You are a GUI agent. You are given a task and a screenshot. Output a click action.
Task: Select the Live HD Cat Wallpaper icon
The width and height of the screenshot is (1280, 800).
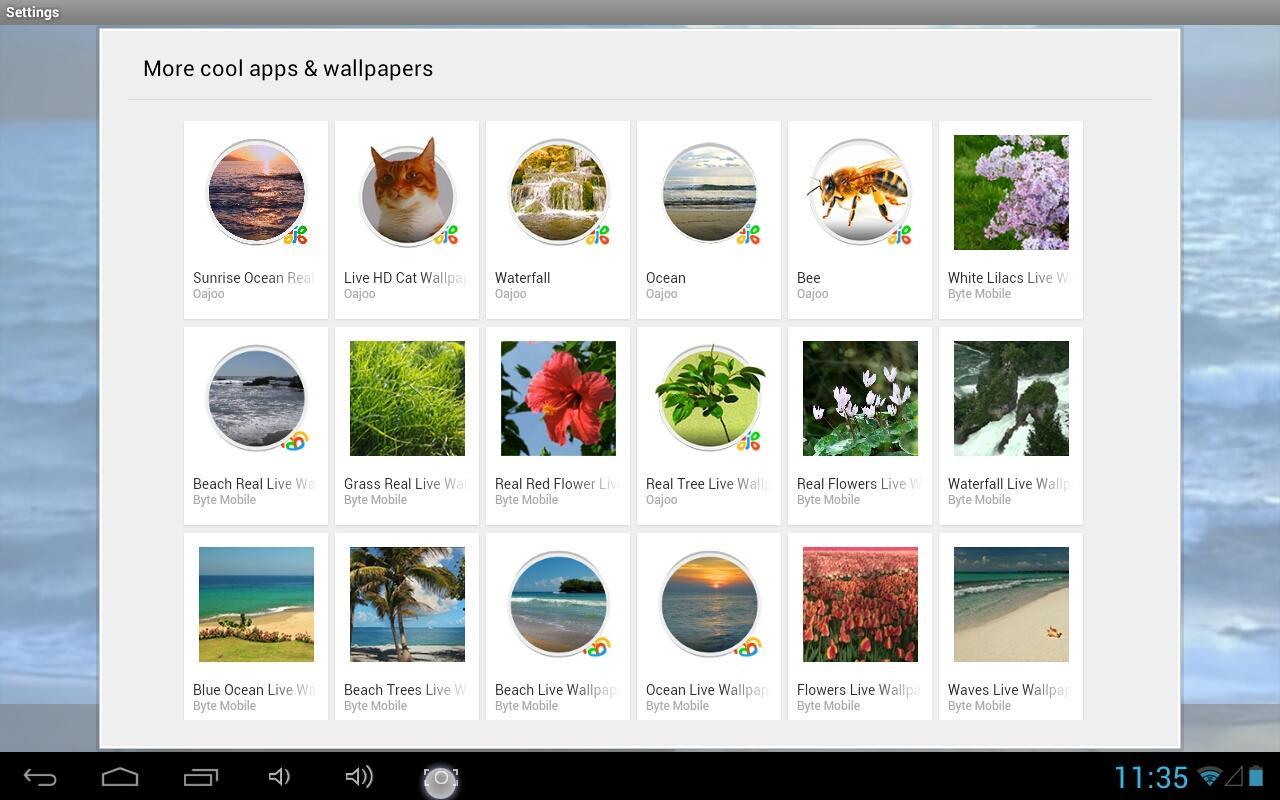[407, 192]
